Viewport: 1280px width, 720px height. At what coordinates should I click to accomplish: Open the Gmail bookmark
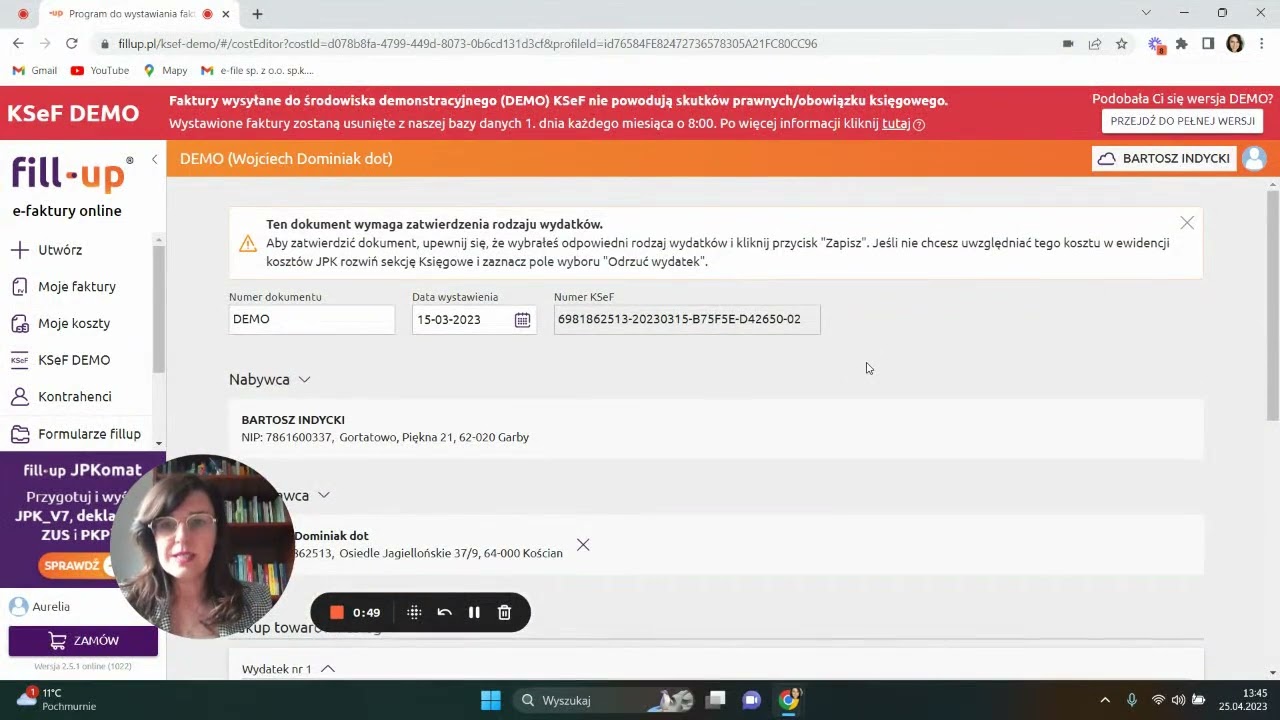coord(34,71)
